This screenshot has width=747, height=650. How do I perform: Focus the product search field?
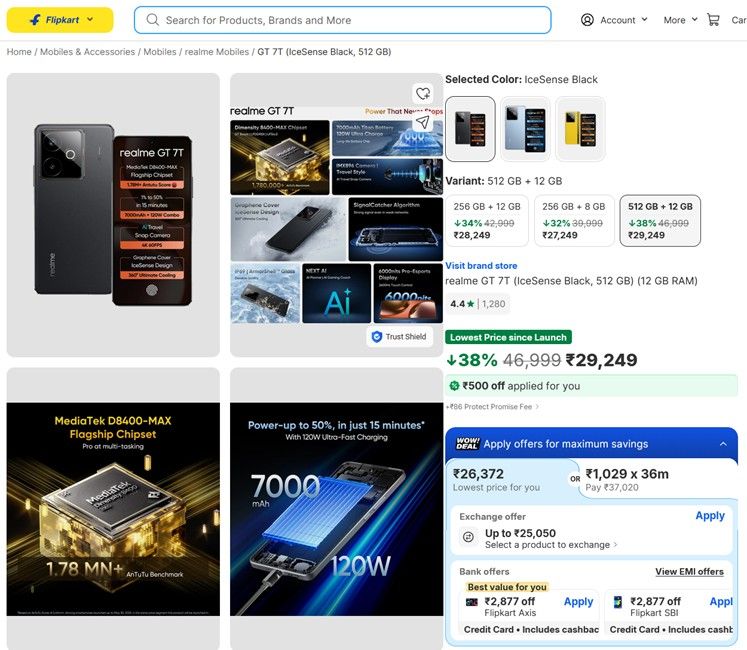(x=343, y=20)
